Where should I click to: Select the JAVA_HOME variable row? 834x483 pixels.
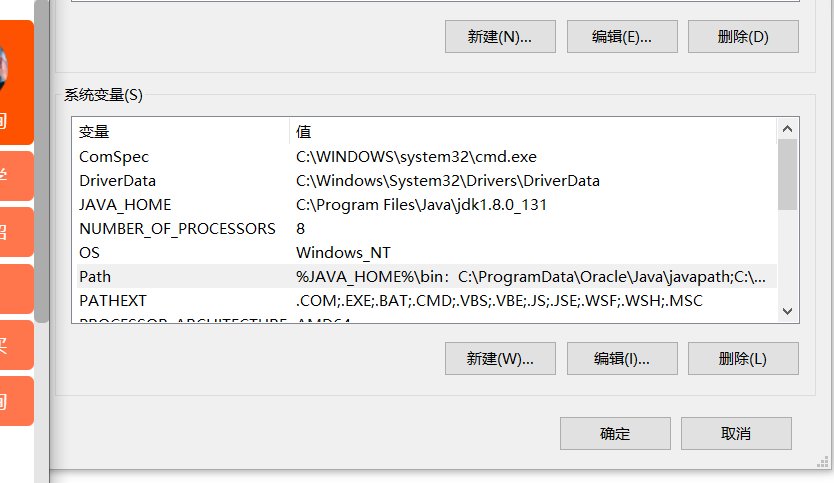pos(427,205)
